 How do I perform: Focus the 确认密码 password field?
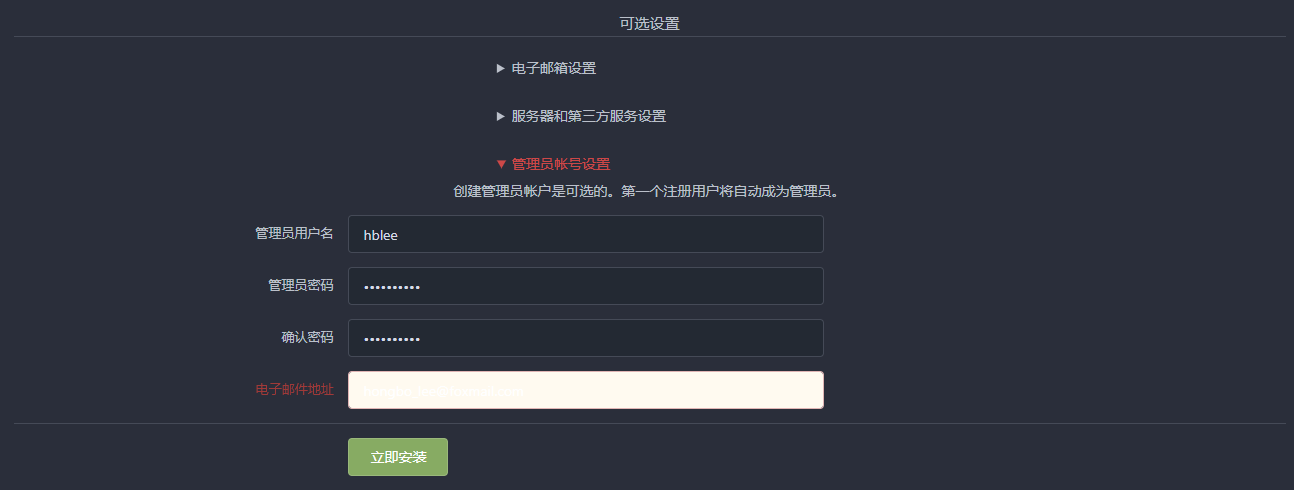[586, 338]
